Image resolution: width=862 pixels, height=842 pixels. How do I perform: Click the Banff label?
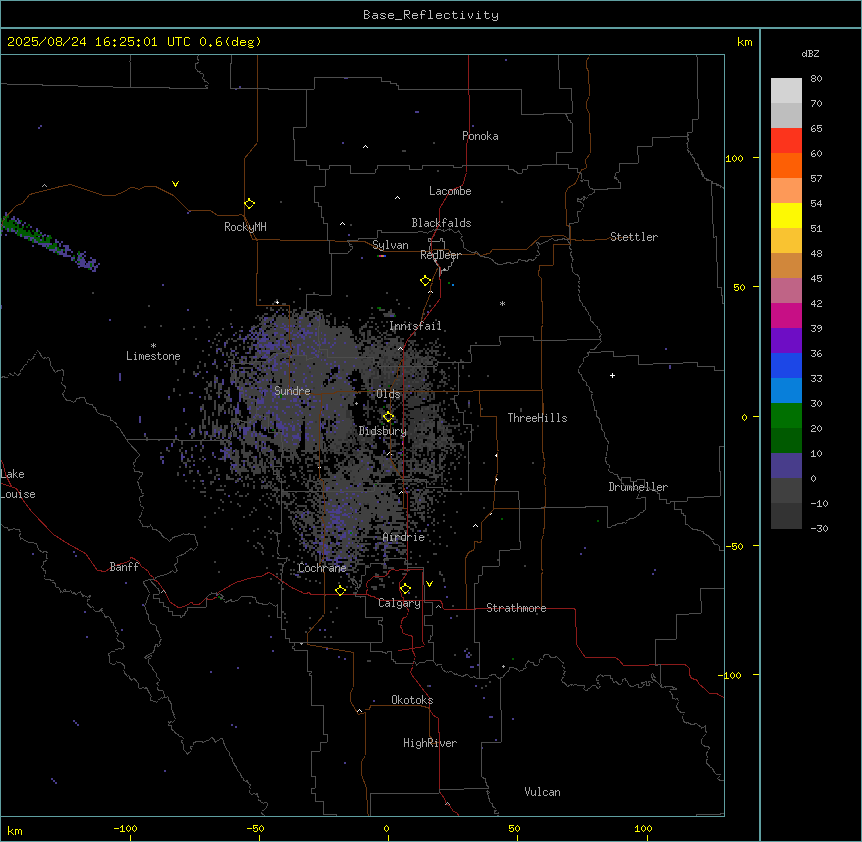(124, 567)
